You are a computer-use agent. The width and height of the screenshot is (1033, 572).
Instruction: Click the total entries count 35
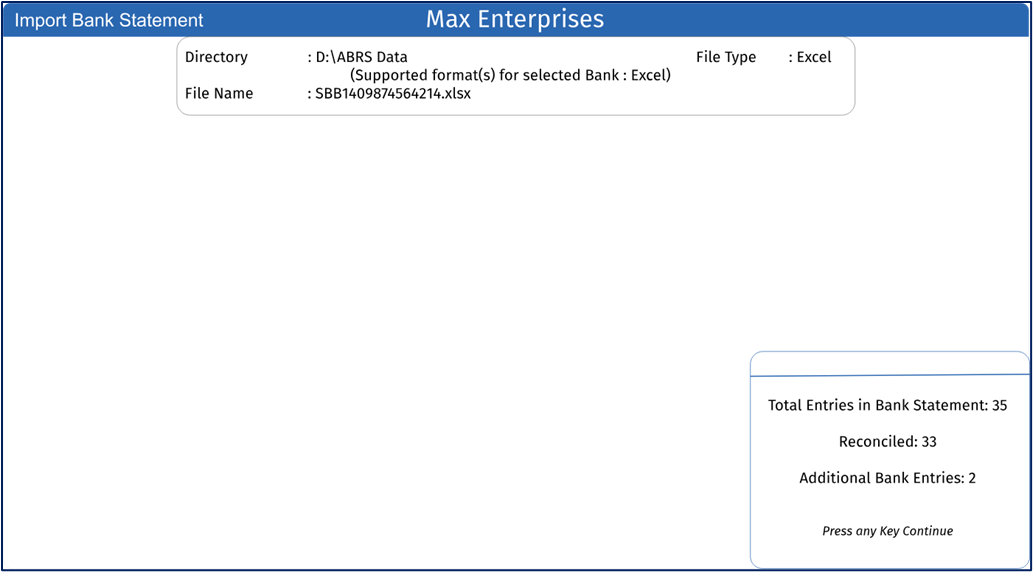pos(998,405)
